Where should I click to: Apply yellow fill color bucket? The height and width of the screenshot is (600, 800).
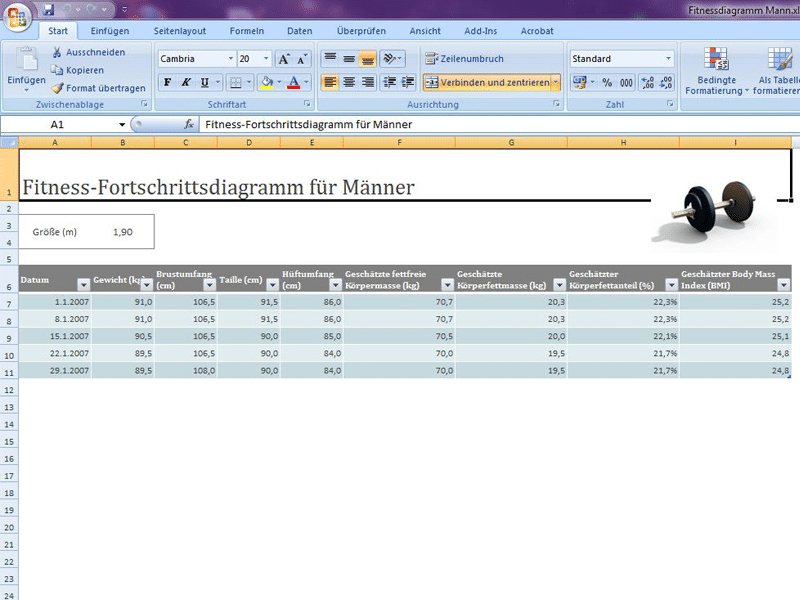pyautogui.click(x=267, y=82)
